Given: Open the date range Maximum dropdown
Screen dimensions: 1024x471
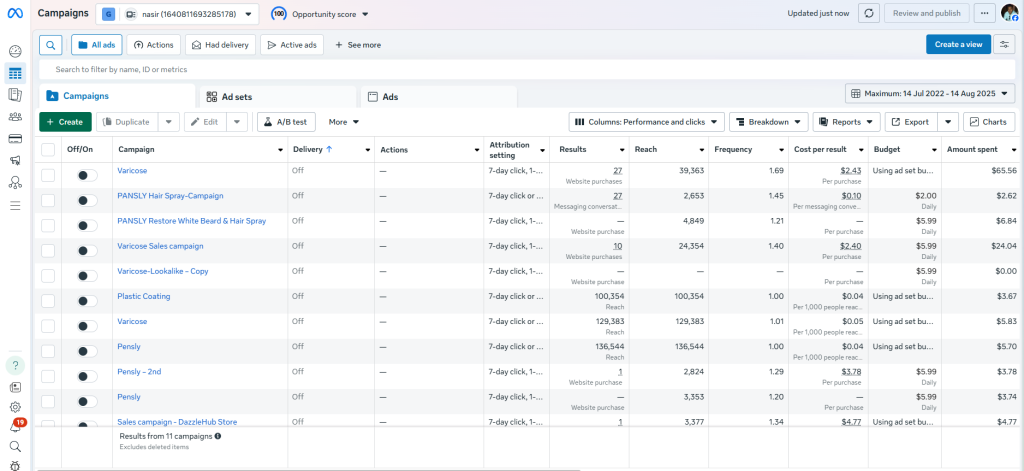Looking at the screenshot, I should tap(931, 93).
